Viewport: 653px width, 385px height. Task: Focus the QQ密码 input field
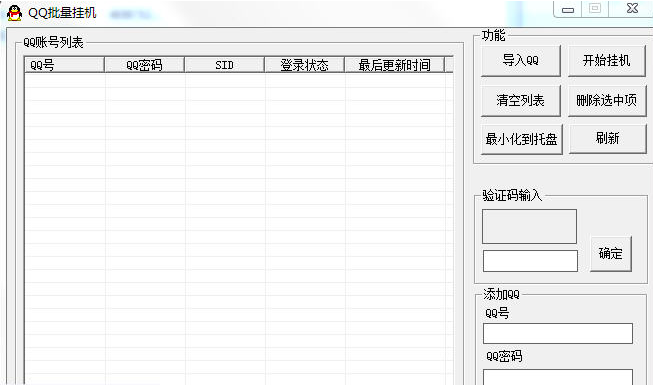[558, 377]
